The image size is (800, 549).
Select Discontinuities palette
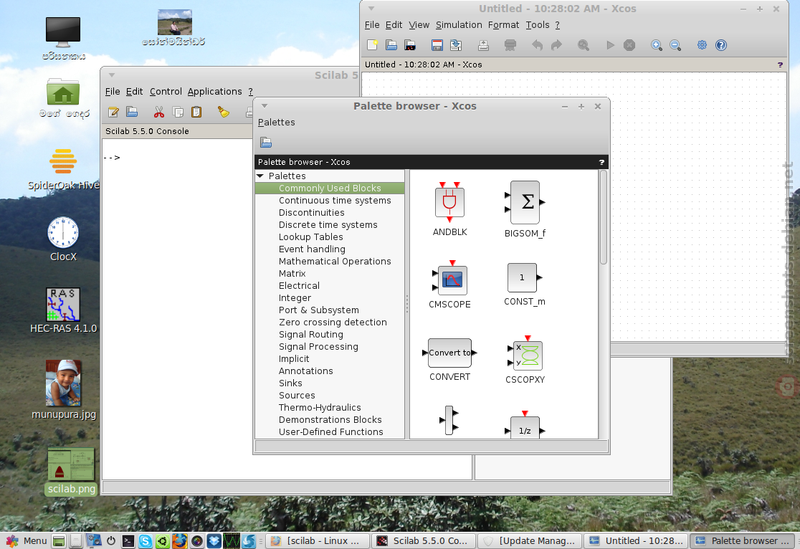tap(311, 213)
